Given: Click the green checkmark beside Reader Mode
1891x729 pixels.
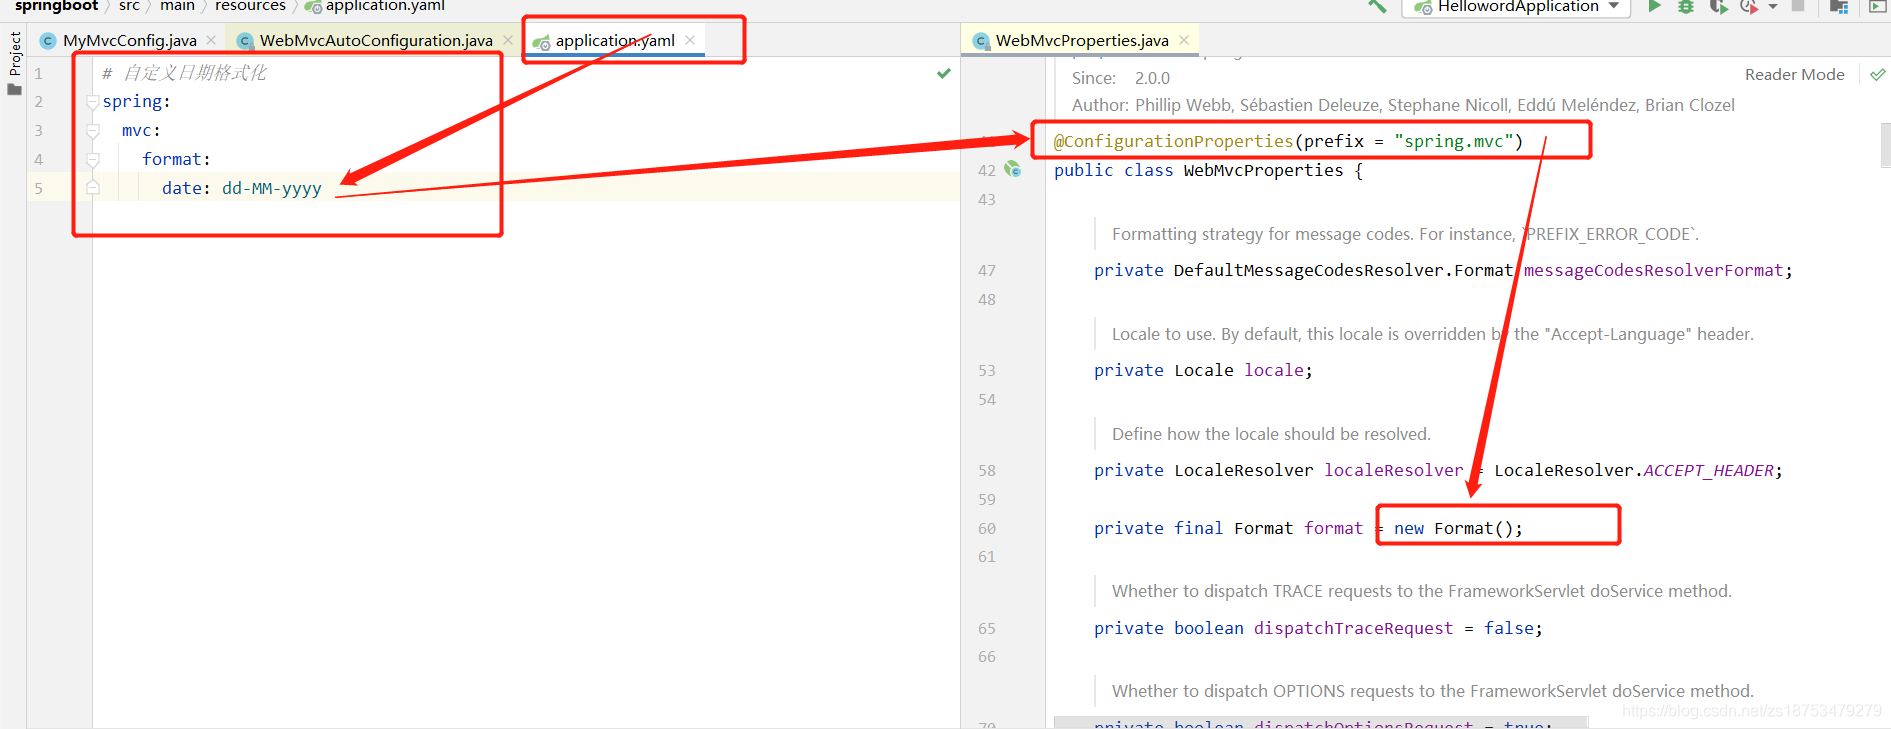Looking at the screenshot, I should (x=1877, y=75).
